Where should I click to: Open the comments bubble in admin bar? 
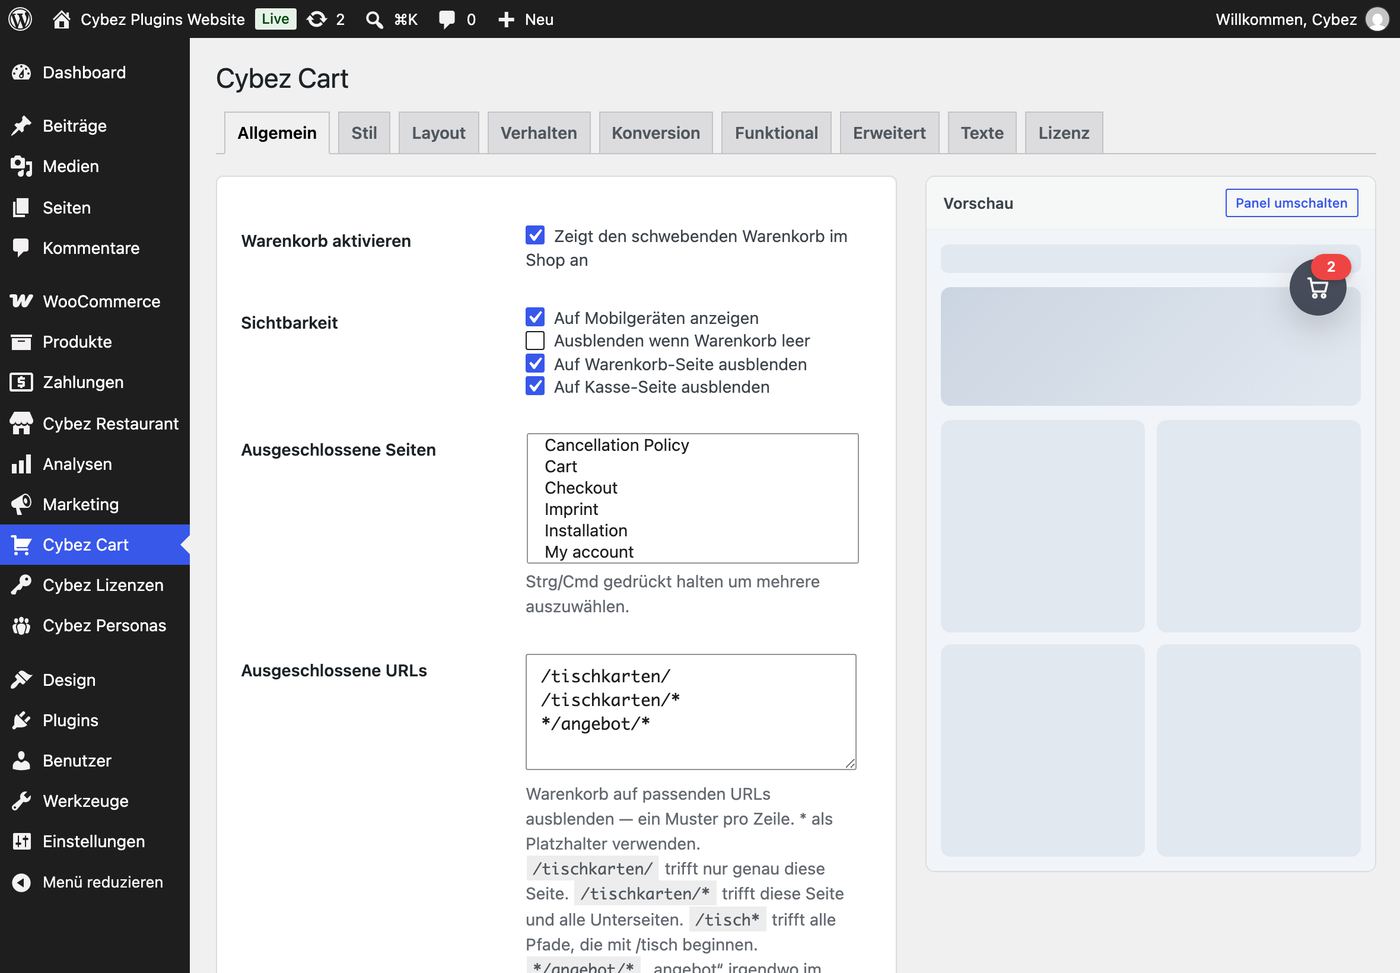447,19
